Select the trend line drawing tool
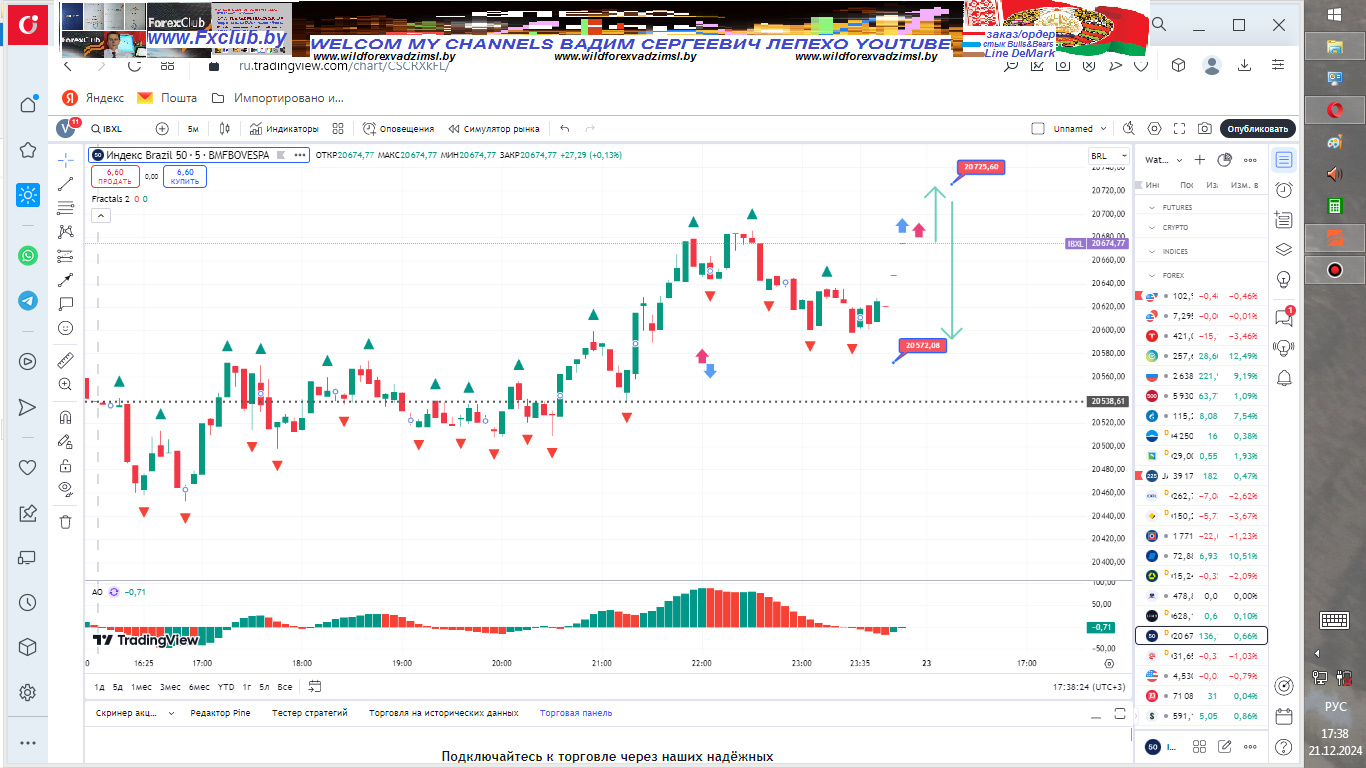Viewport: 1366px width, 768px height. coord(66,184)
